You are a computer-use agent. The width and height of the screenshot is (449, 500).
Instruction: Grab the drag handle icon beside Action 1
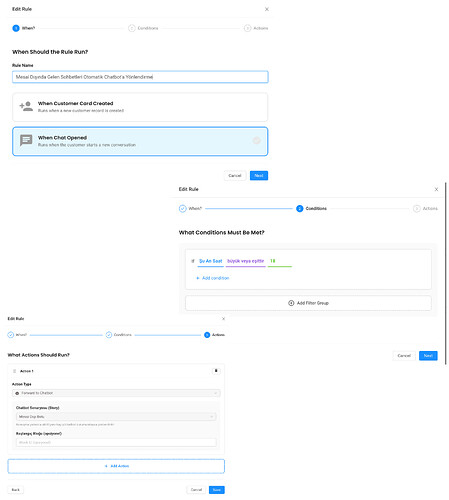(14, 371)
